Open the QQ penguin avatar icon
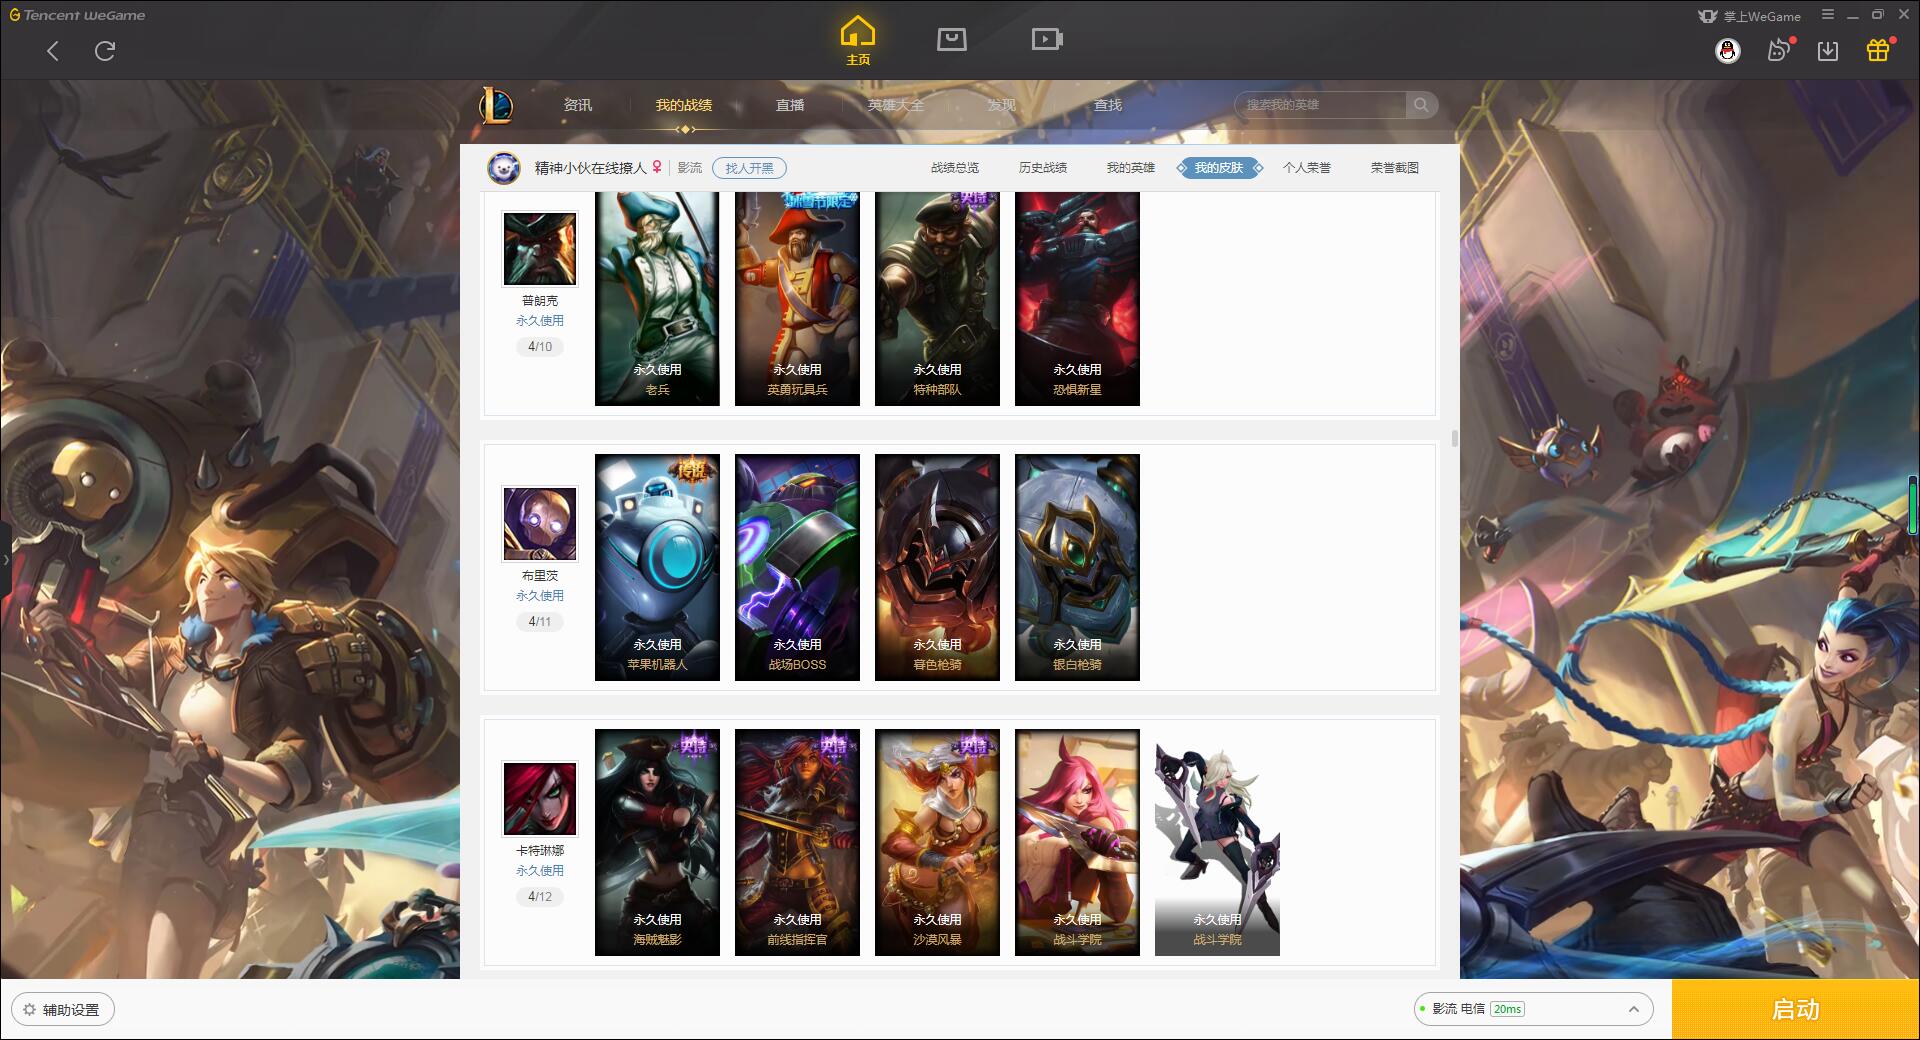The image size is (1920, 1040). point(1728,51)
